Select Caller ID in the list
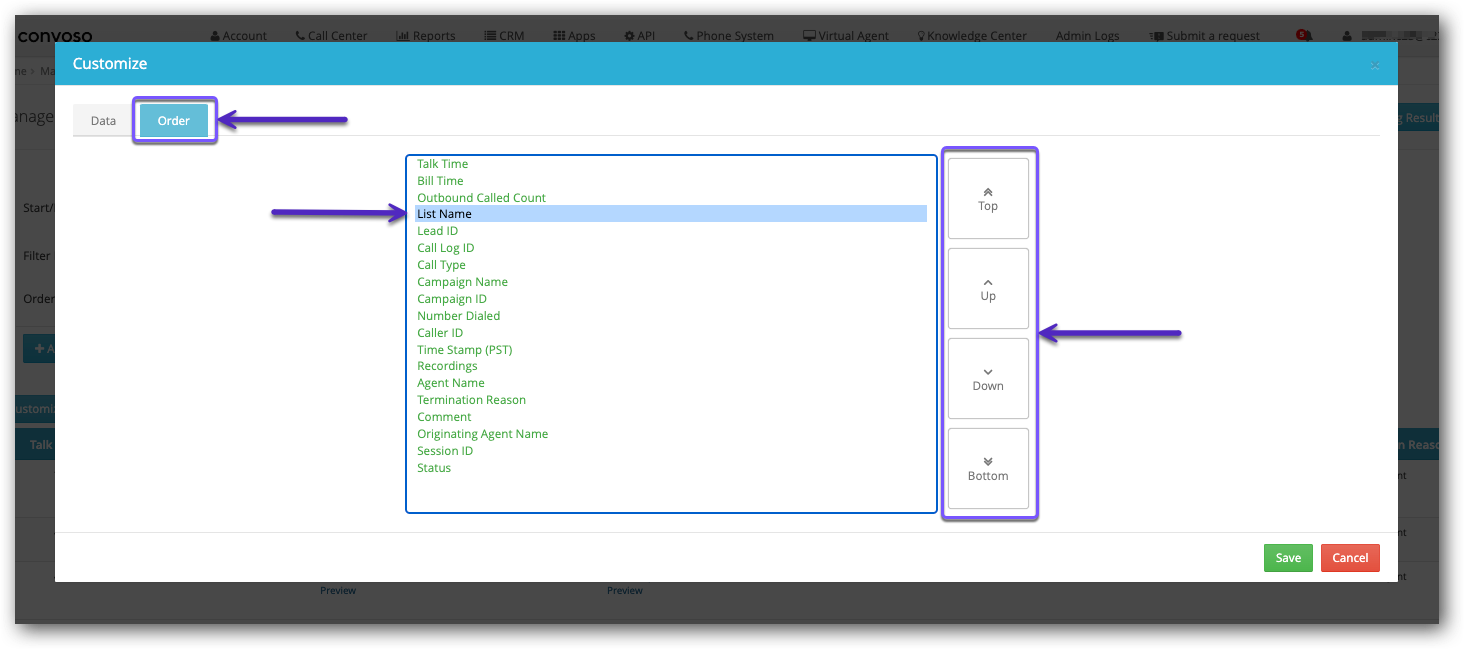Image resolution: width=1464 pixels, height=649 pixels. pos(671,333)
